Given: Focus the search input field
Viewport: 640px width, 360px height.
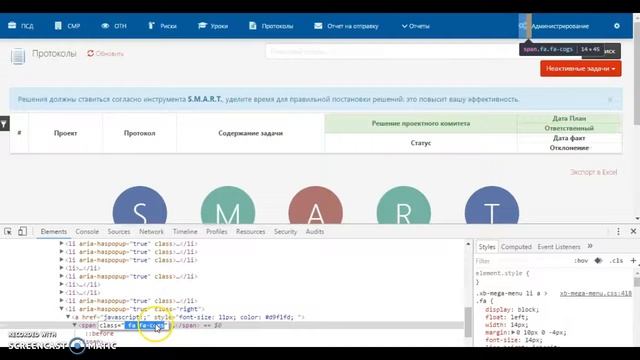Looking at the screenshot, I should point(392,52).
